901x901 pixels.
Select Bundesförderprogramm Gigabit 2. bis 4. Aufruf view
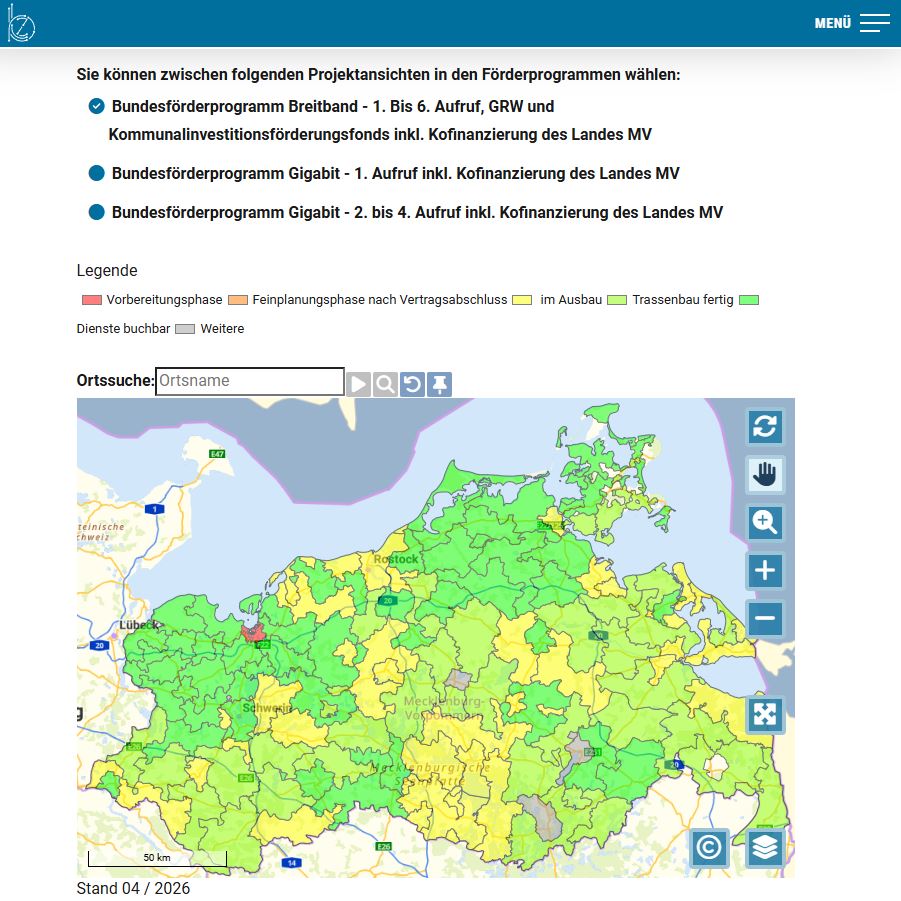coord(96,212)
